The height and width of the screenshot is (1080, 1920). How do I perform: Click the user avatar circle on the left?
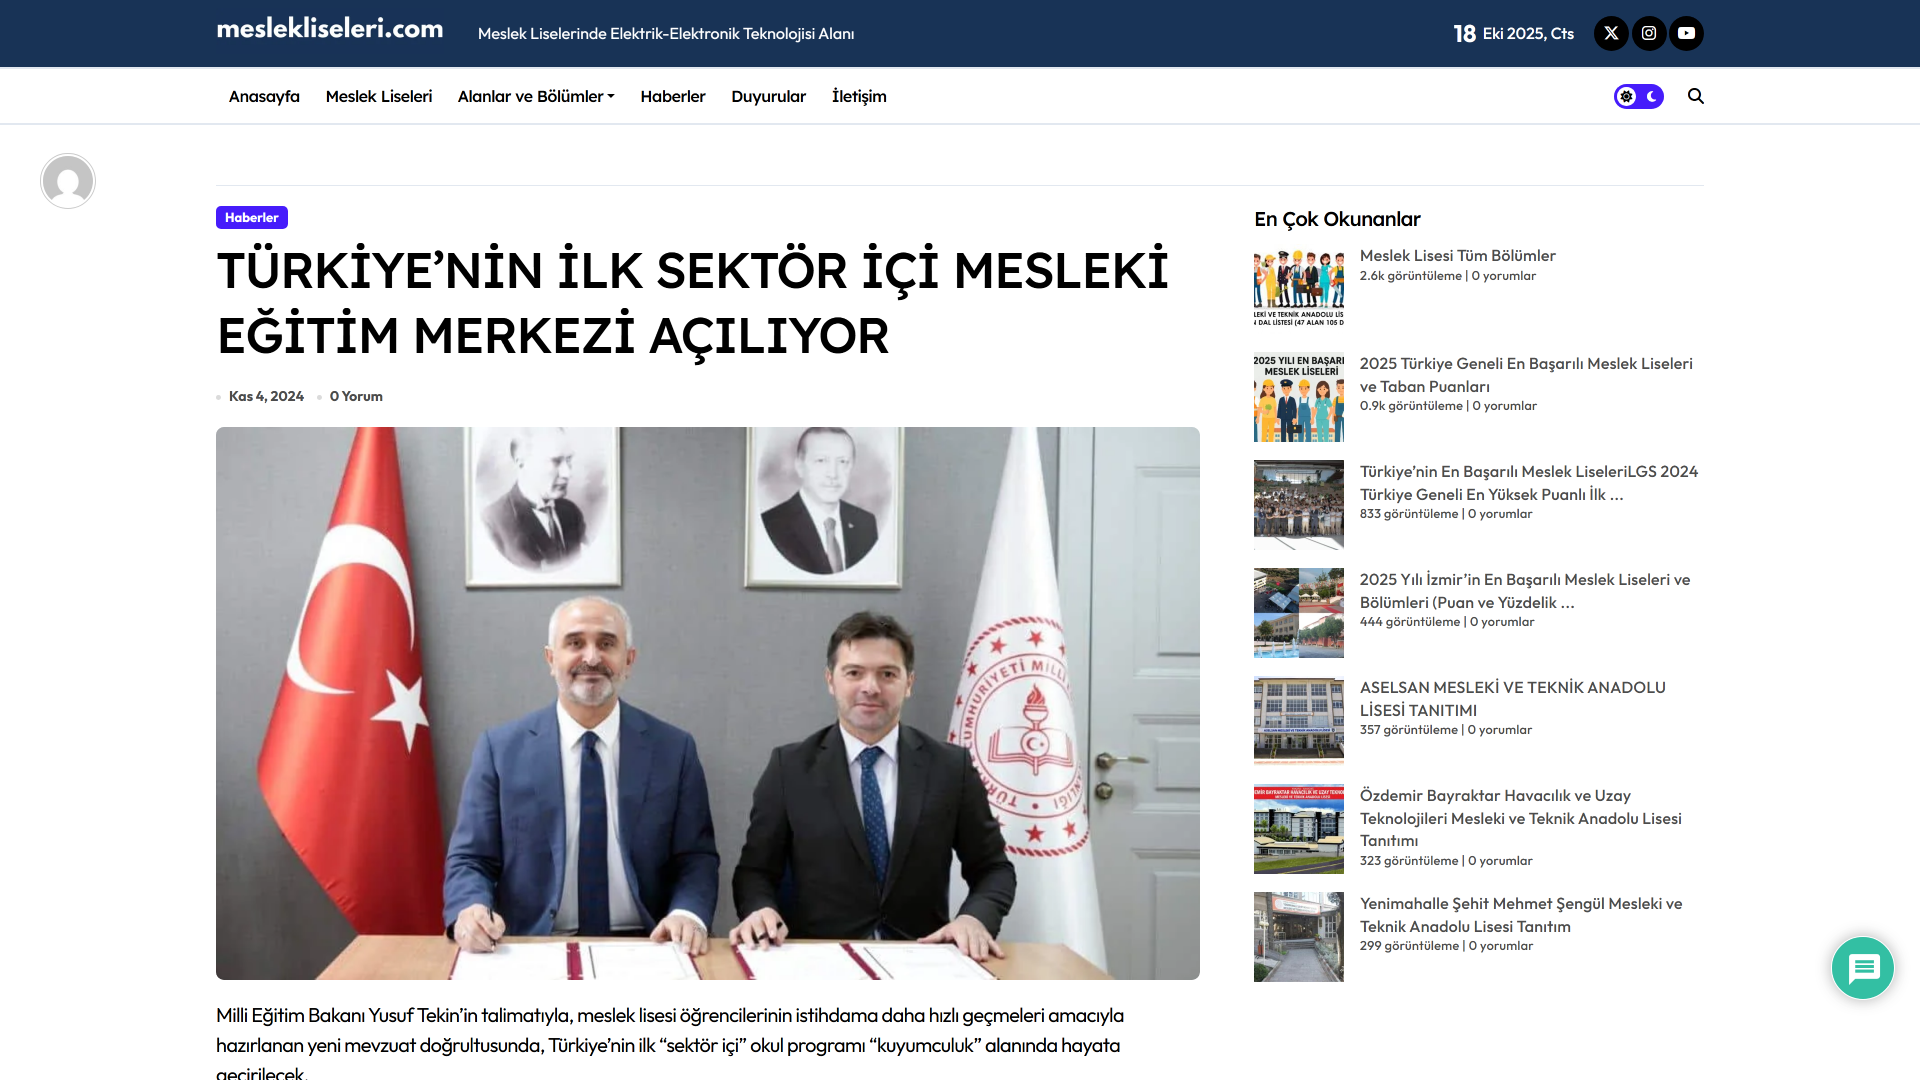[x=67, y=181]
